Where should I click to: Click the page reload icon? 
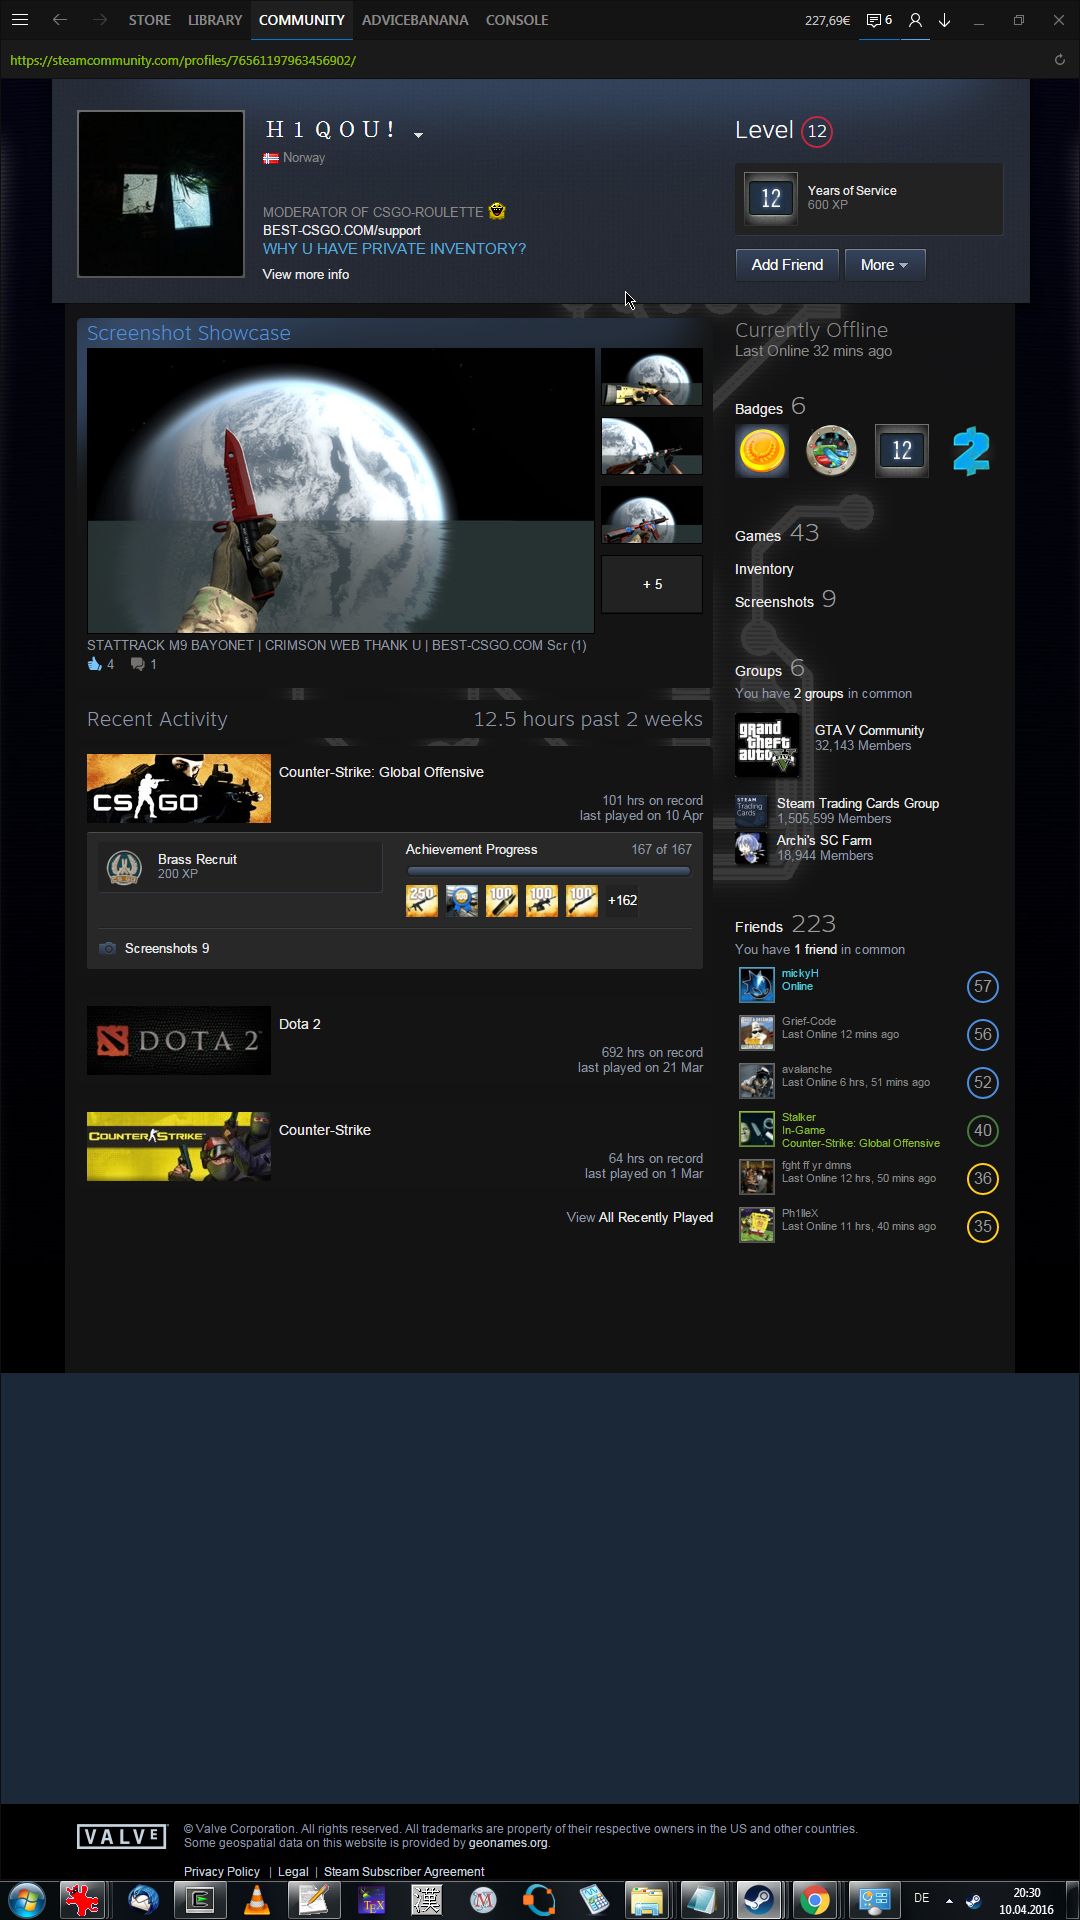pyautogui.click(x=1059, y=60)
